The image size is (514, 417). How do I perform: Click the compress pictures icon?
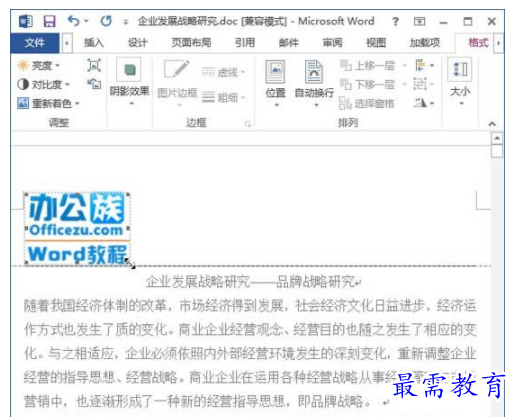(94, 65)
